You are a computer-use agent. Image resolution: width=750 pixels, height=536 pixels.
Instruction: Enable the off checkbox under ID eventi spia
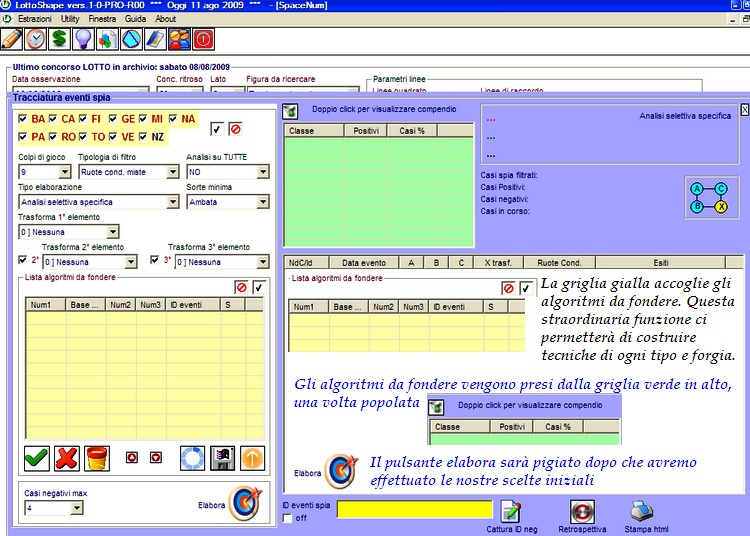click(287, 518)
